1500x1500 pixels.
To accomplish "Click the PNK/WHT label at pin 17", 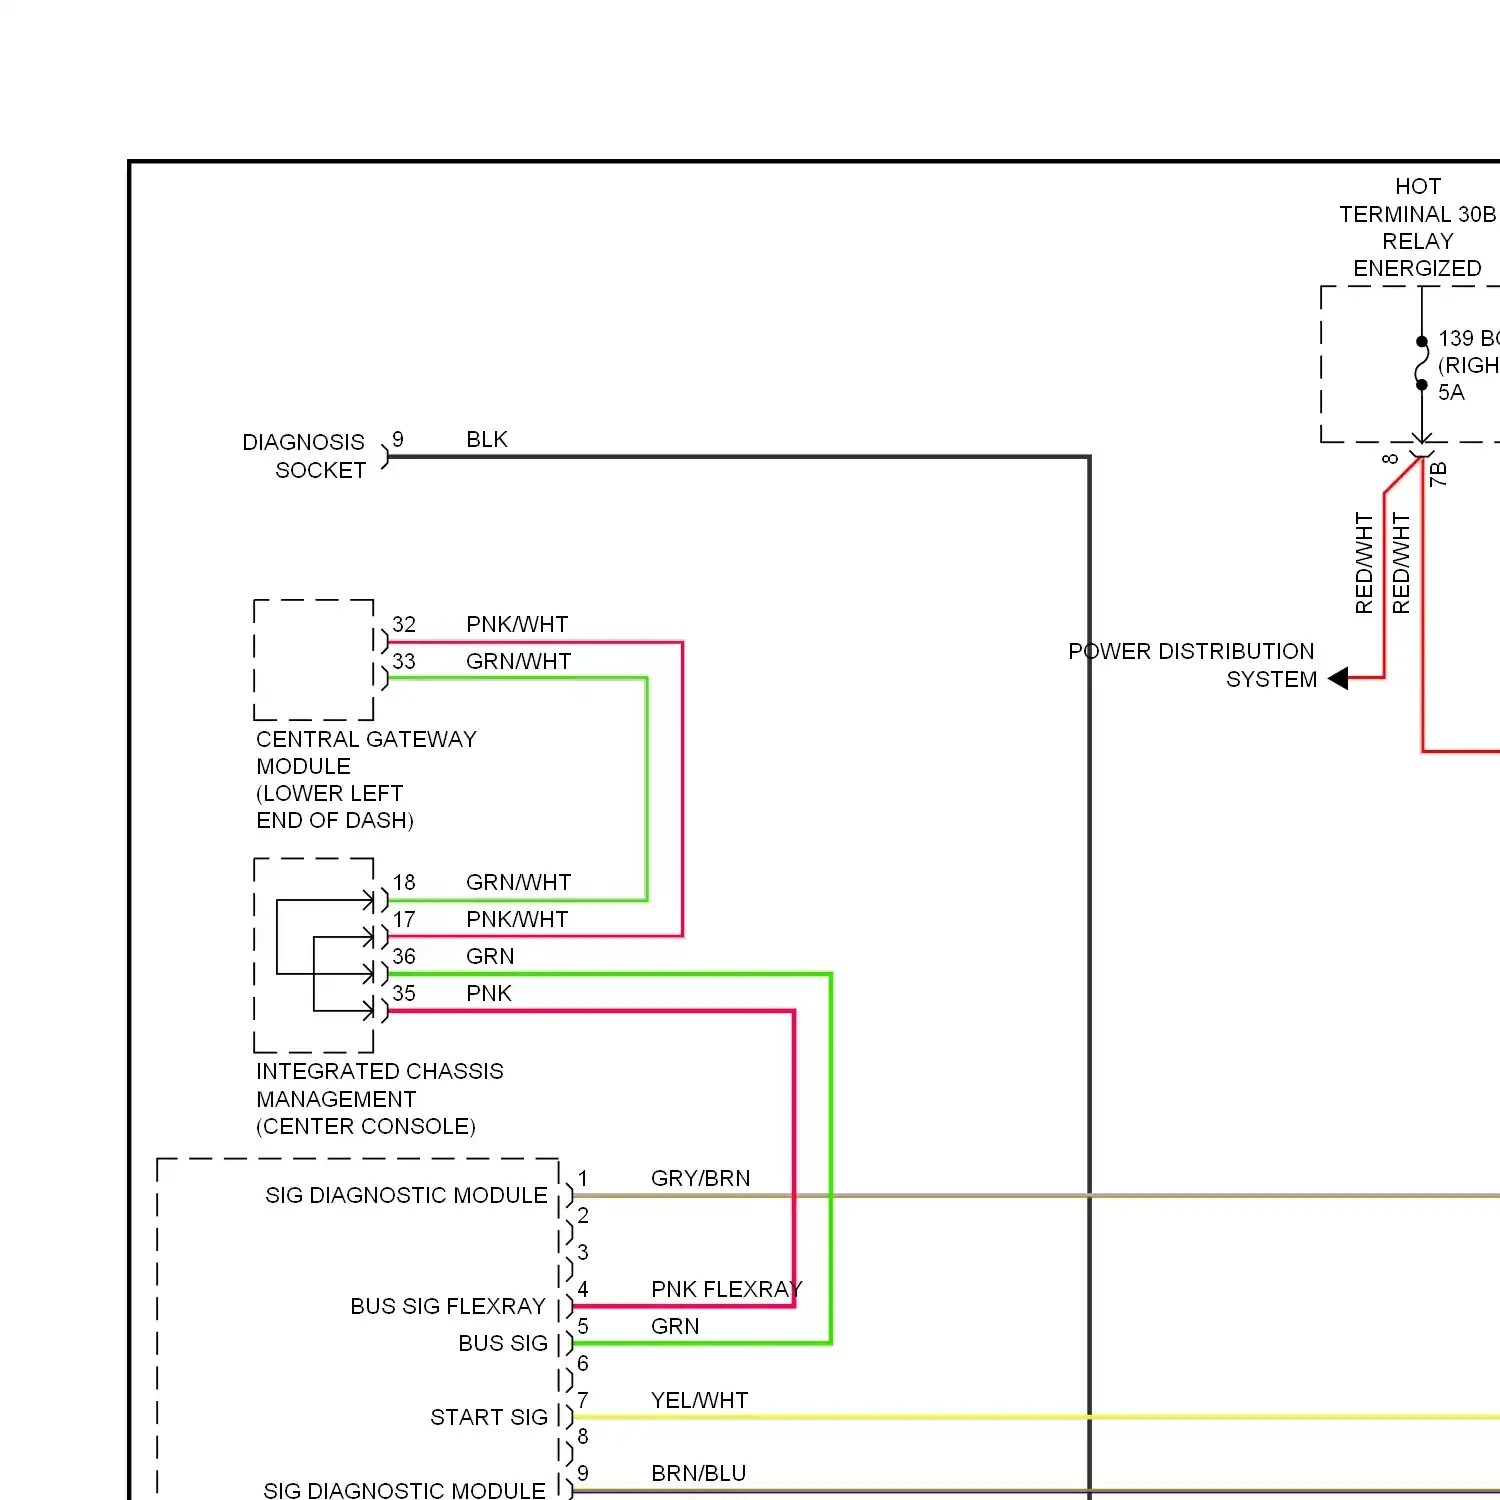I will point(517,919).
